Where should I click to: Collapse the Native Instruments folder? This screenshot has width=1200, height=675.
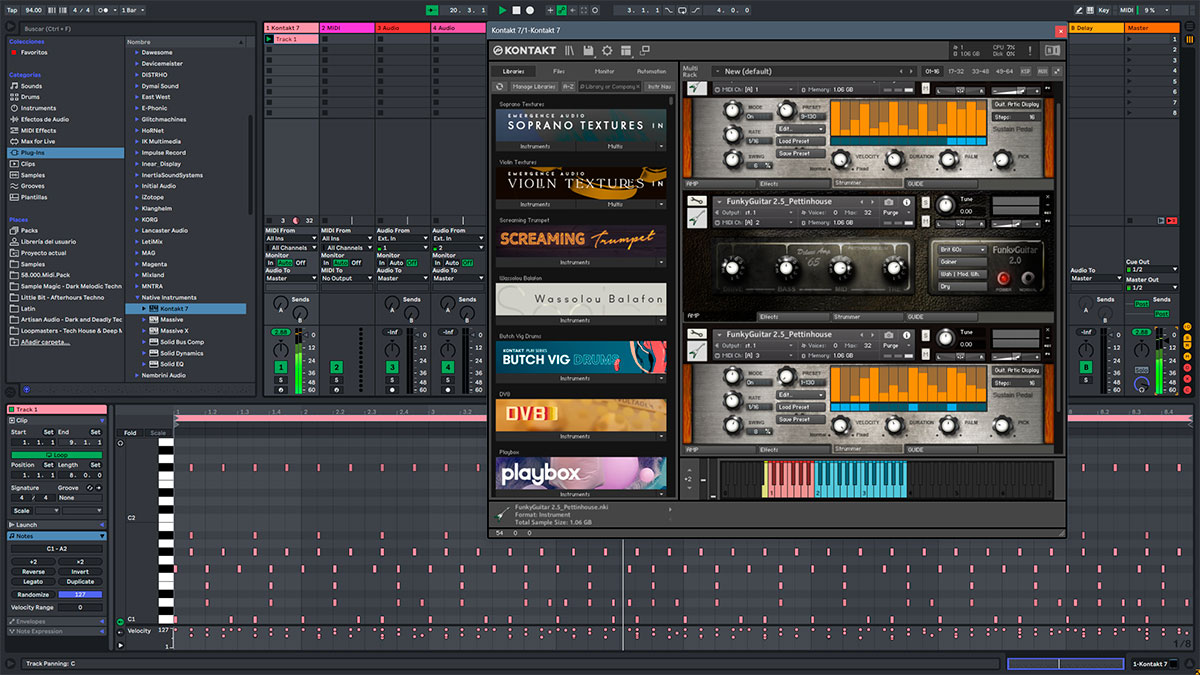(x=138, y=298)
